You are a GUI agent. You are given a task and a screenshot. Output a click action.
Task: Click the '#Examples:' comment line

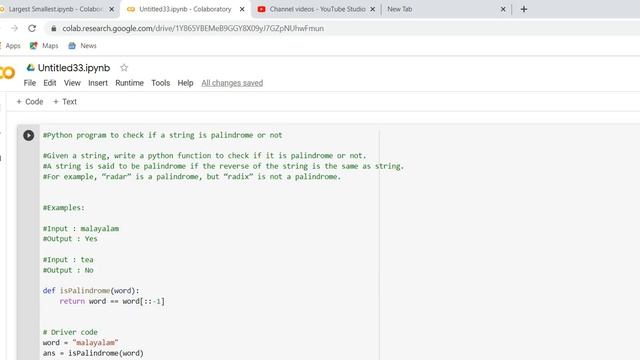[x=64, y=208]
